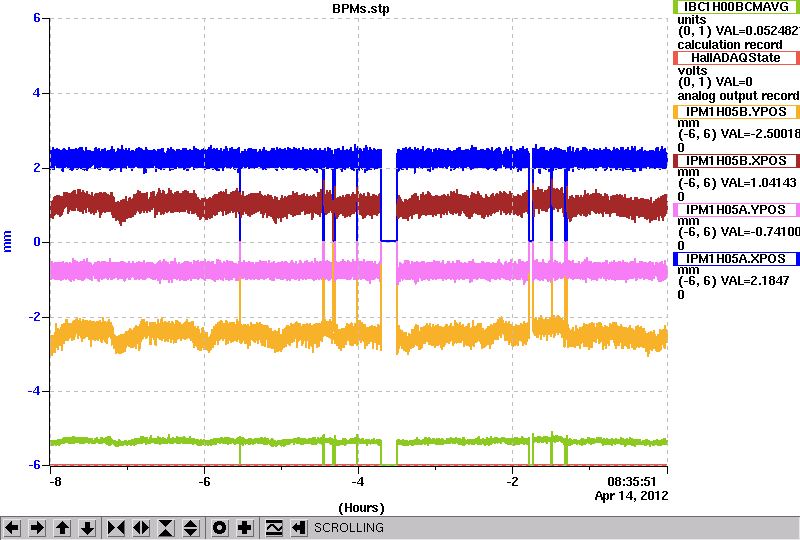
Task: Click the x-axis tick label -8
Action: pyautogui.click(x=56, y=482)
